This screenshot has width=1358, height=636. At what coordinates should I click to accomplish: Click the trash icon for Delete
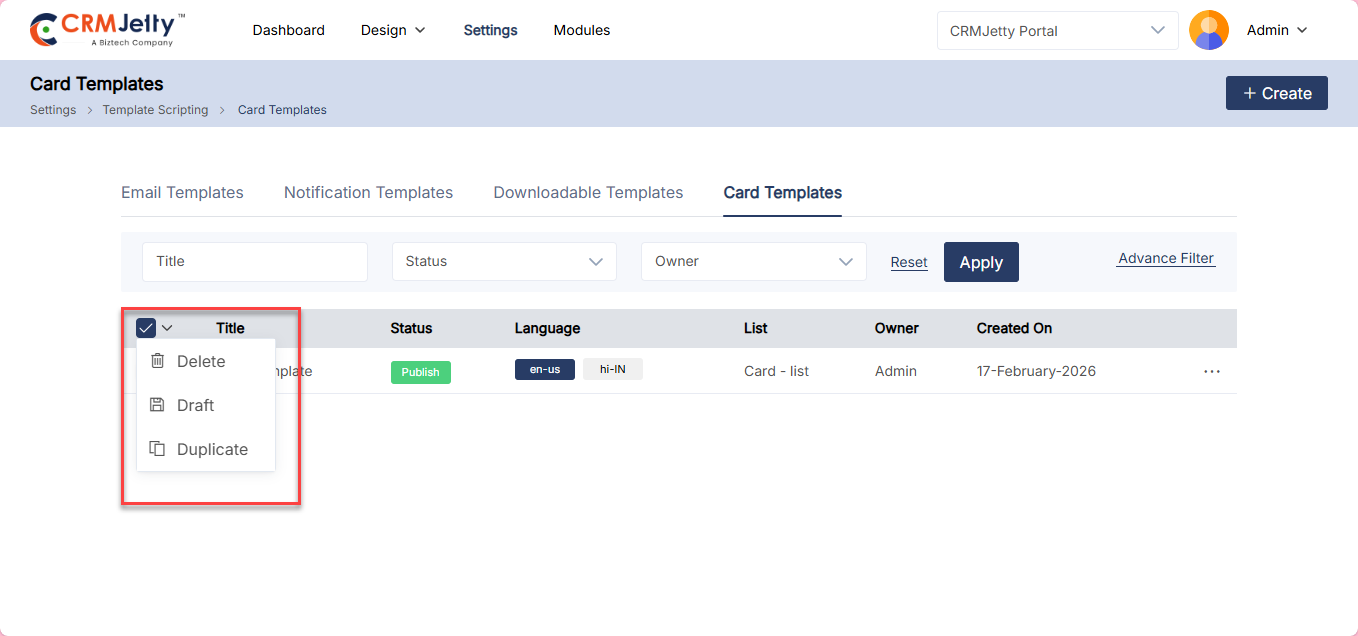(157, 361)
